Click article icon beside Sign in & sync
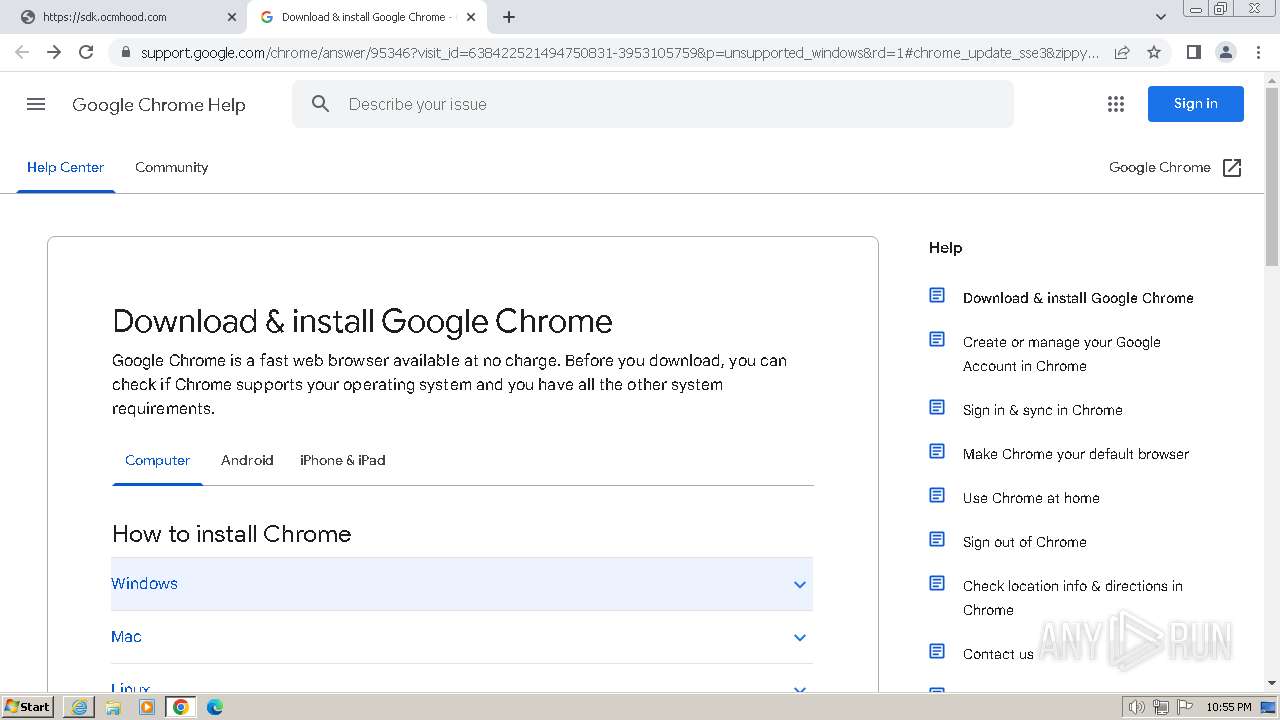Image resolution: width=1280 pixels, height=720 pixels. (937, 408)
